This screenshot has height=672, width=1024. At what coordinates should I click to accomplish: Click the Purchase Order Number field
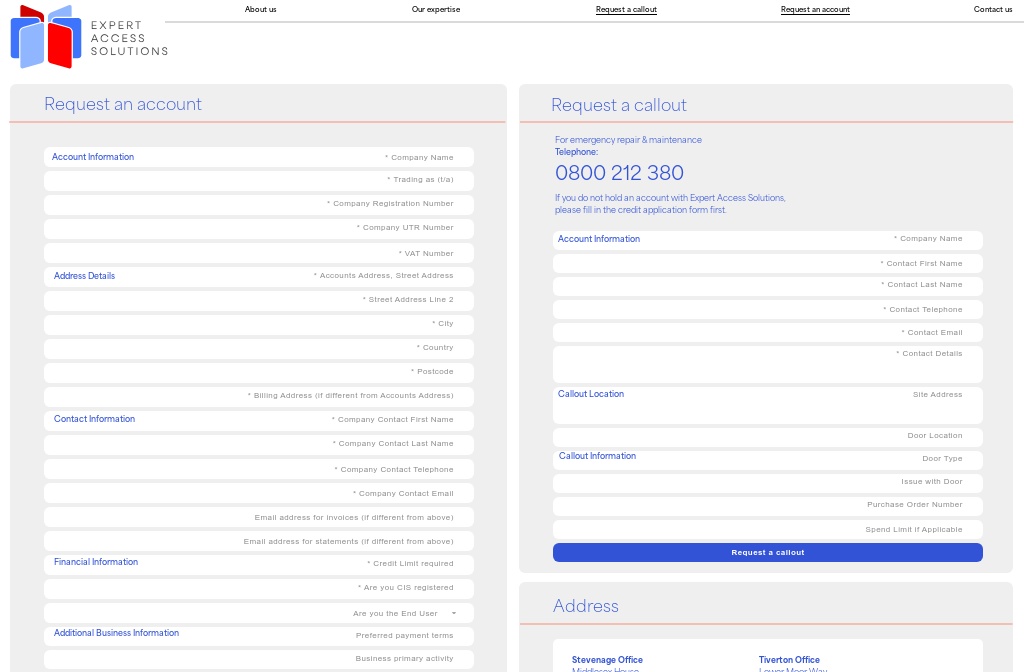point(767,505)
